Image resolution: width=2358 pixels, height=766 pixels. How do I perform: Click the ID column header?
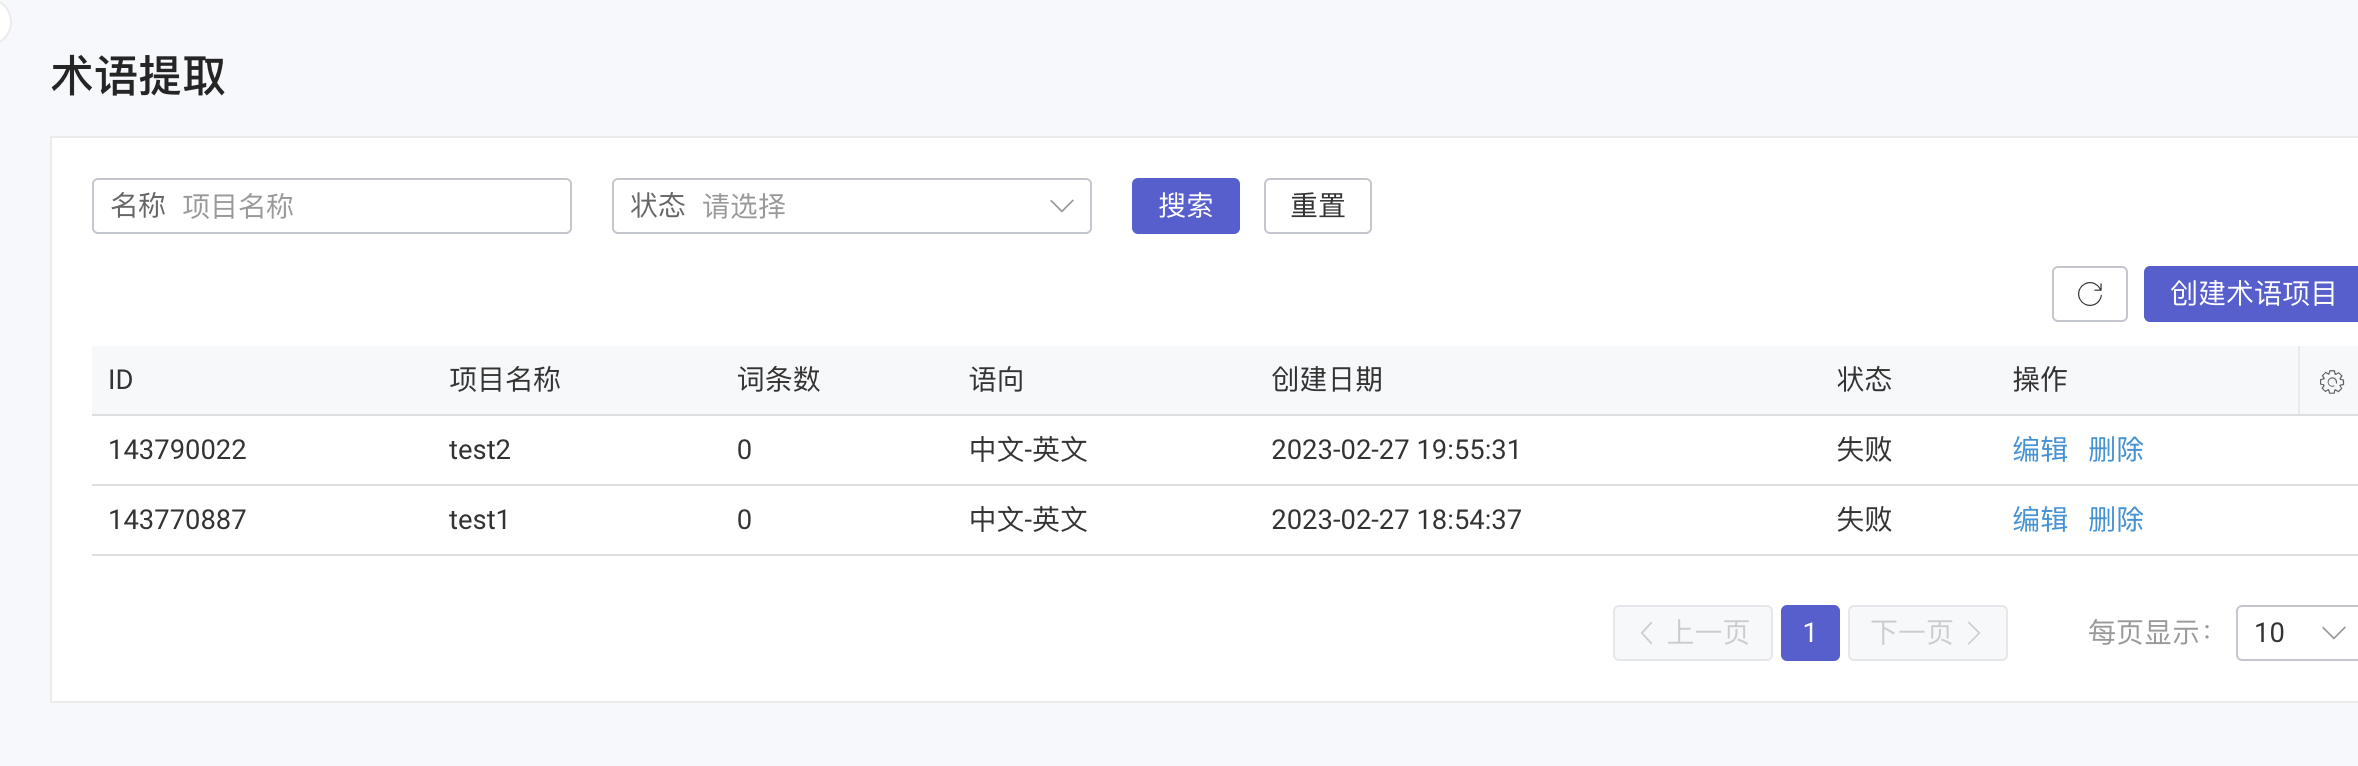click(120, 380)
